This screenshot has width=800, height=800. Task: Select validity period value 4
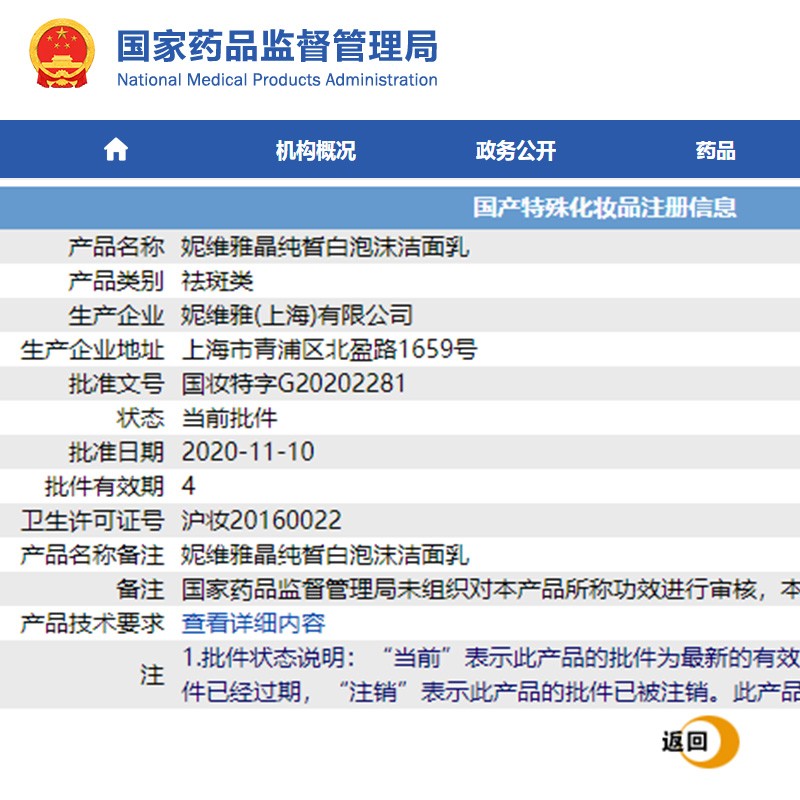188,486
